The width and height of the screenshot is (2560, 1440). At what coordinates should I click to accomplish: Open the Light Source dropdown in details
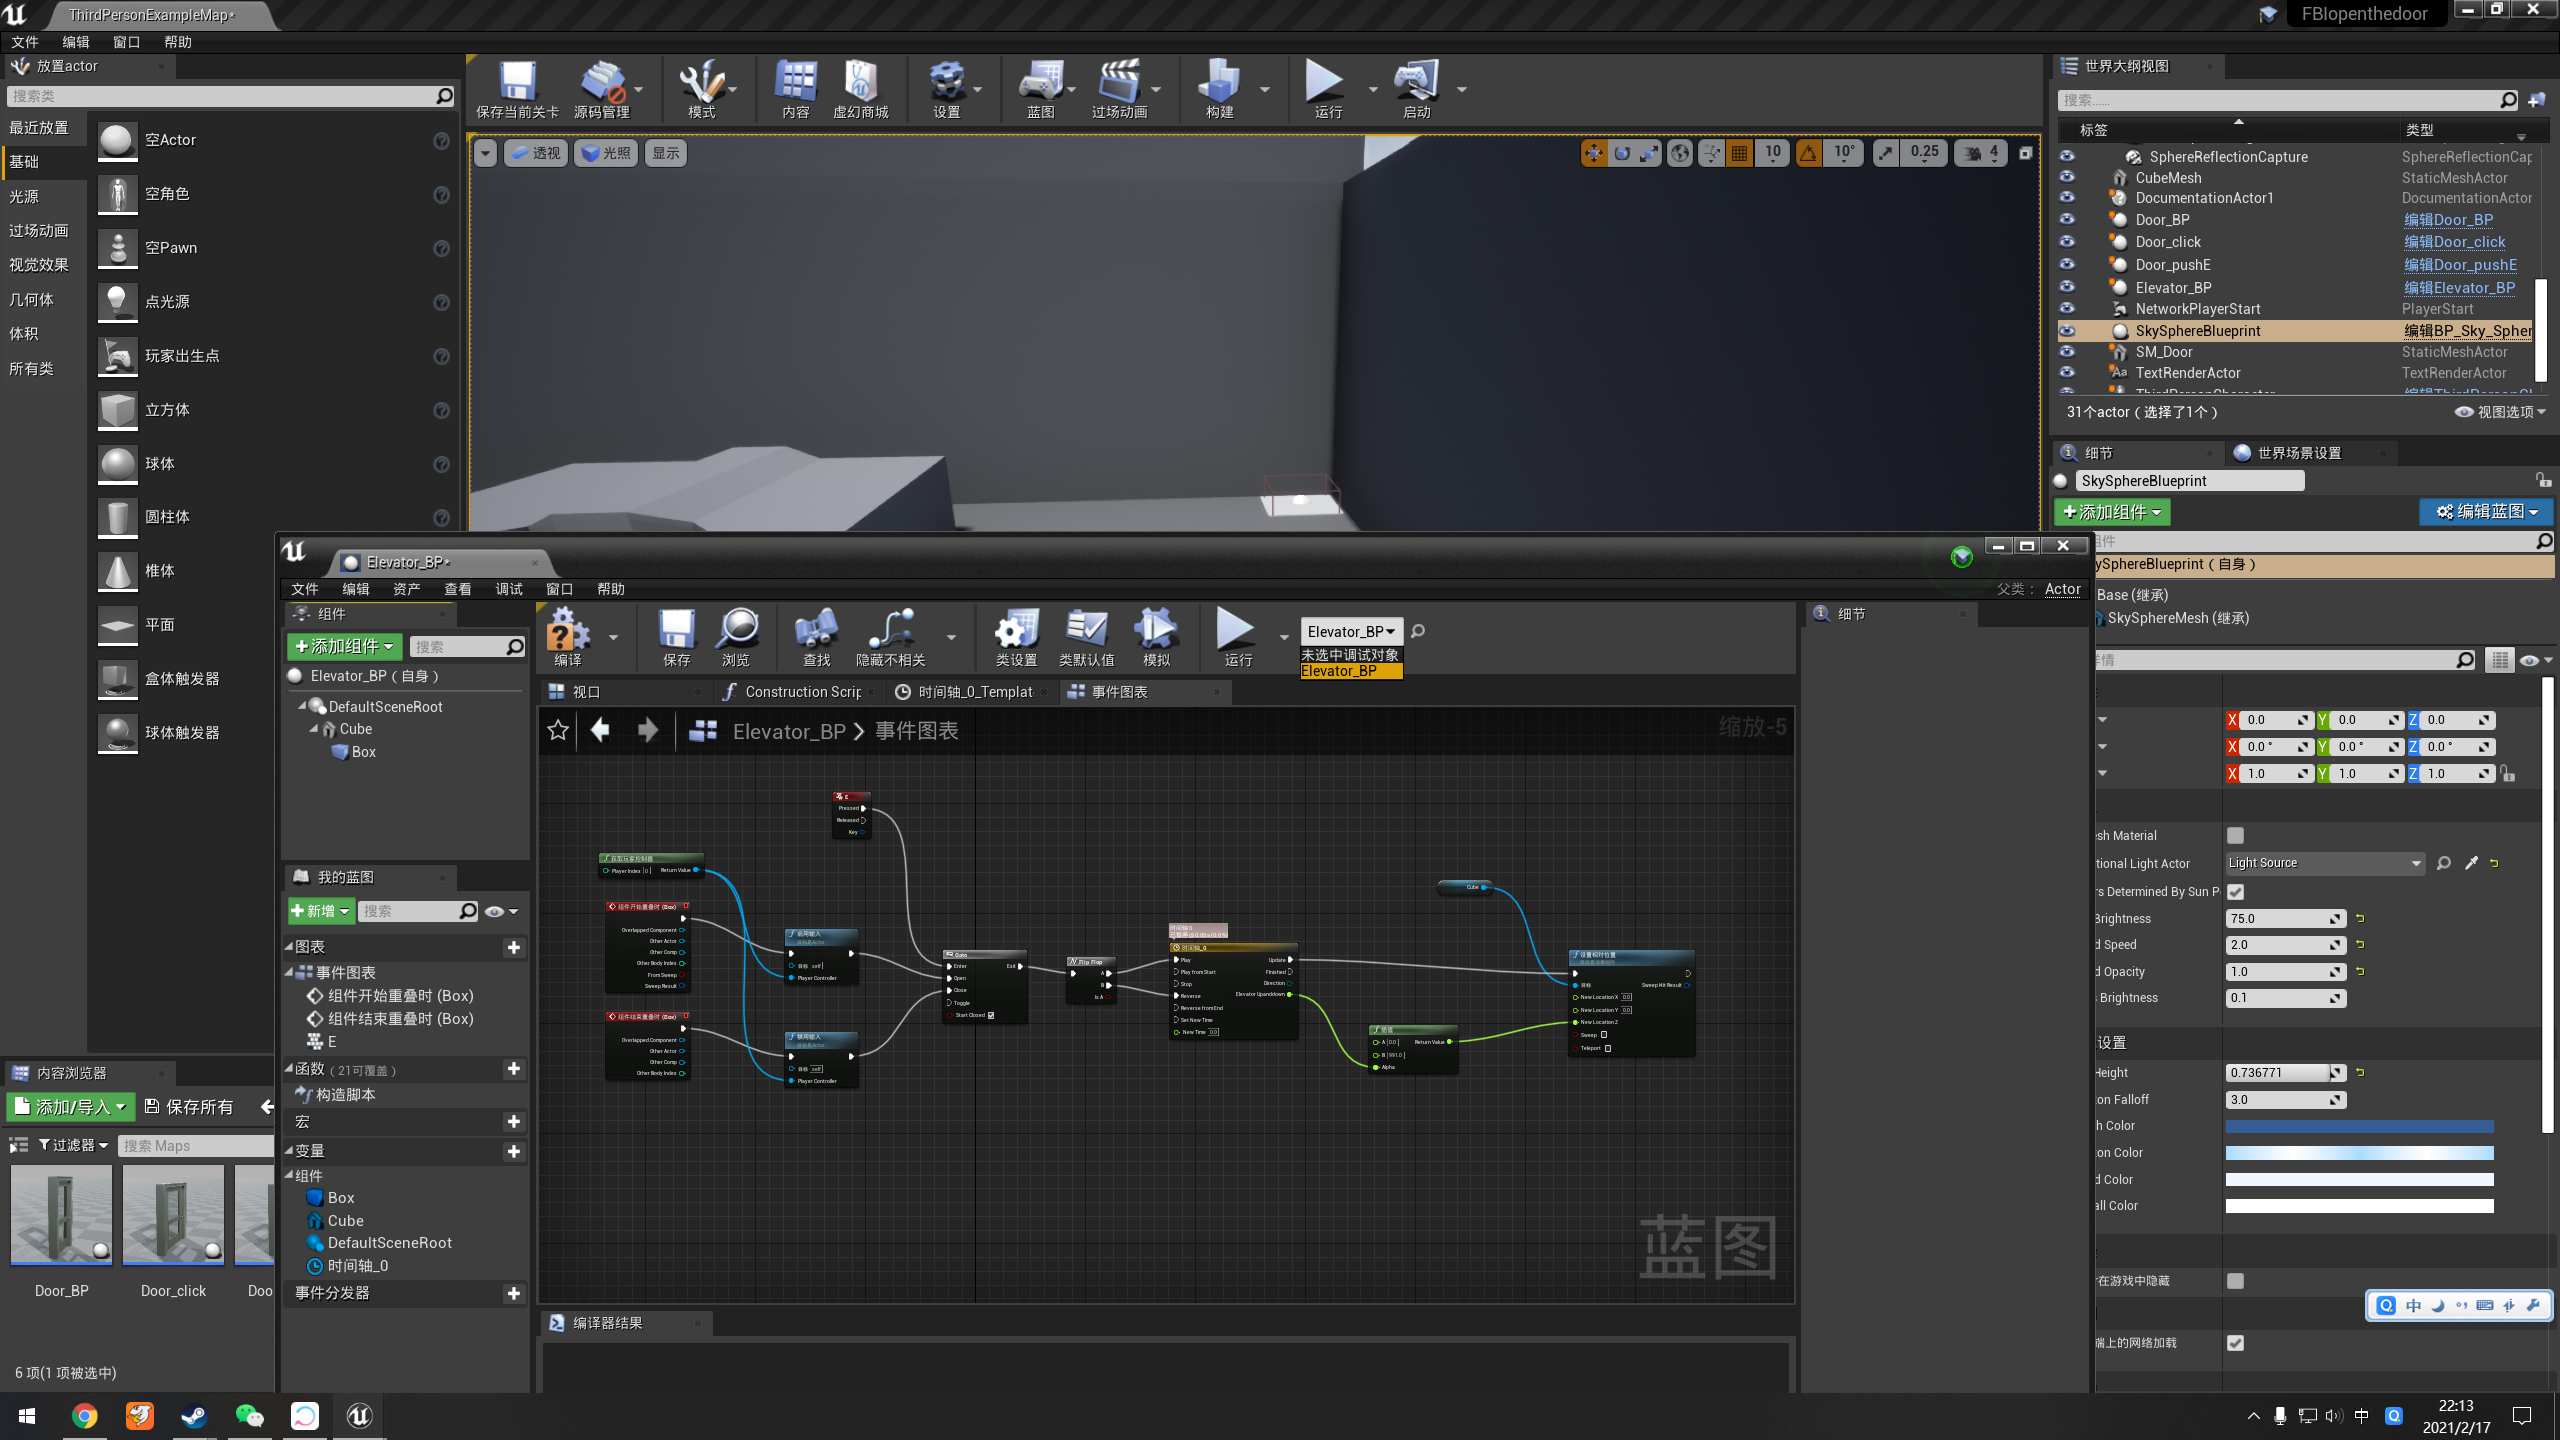2323,863
